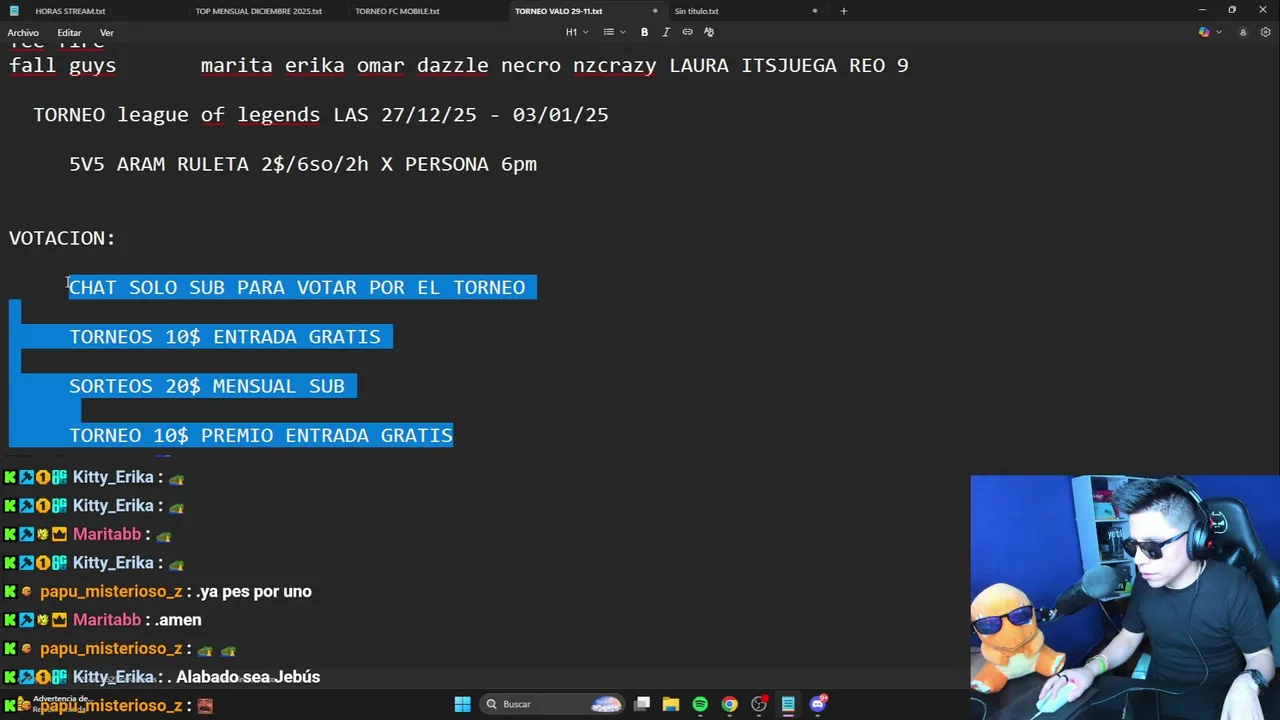Image resolution: width=1280 pixels, height=720 pixels.
Task: Click the Notepad app icon in title bar
Action: point(14,11)
